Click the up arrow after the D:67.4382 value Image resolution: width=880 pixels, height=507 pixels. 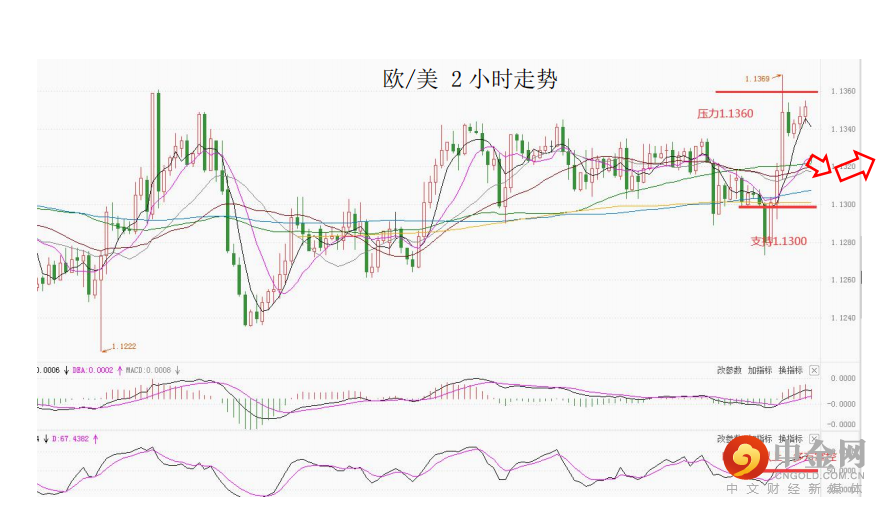95,439
